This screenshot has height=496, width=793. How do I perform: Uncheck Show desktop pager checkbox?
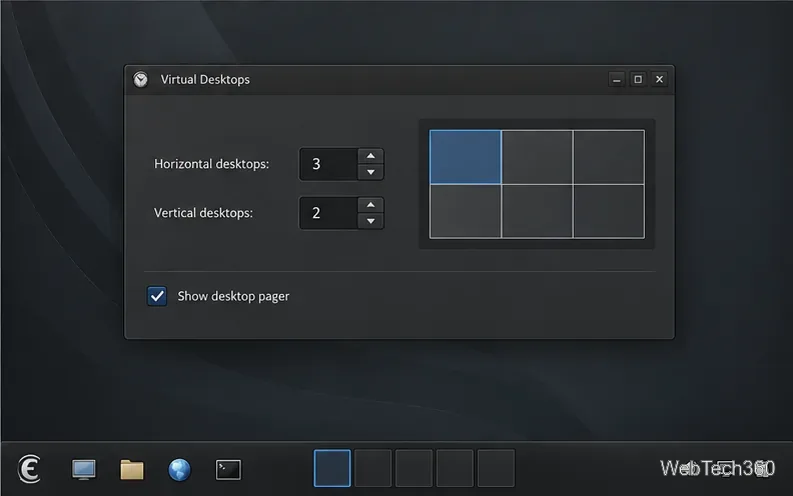[x=157, y=296]
